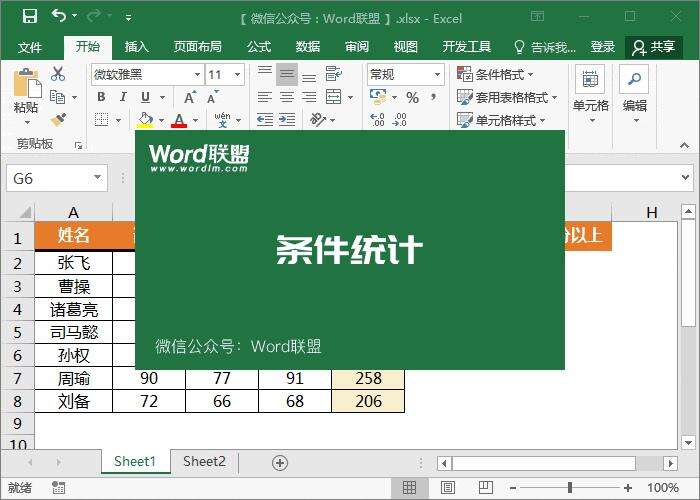The height and width of the screenshot is (500, 700).
Task: Toggle Bold formatting
Action: coord(101,97)
